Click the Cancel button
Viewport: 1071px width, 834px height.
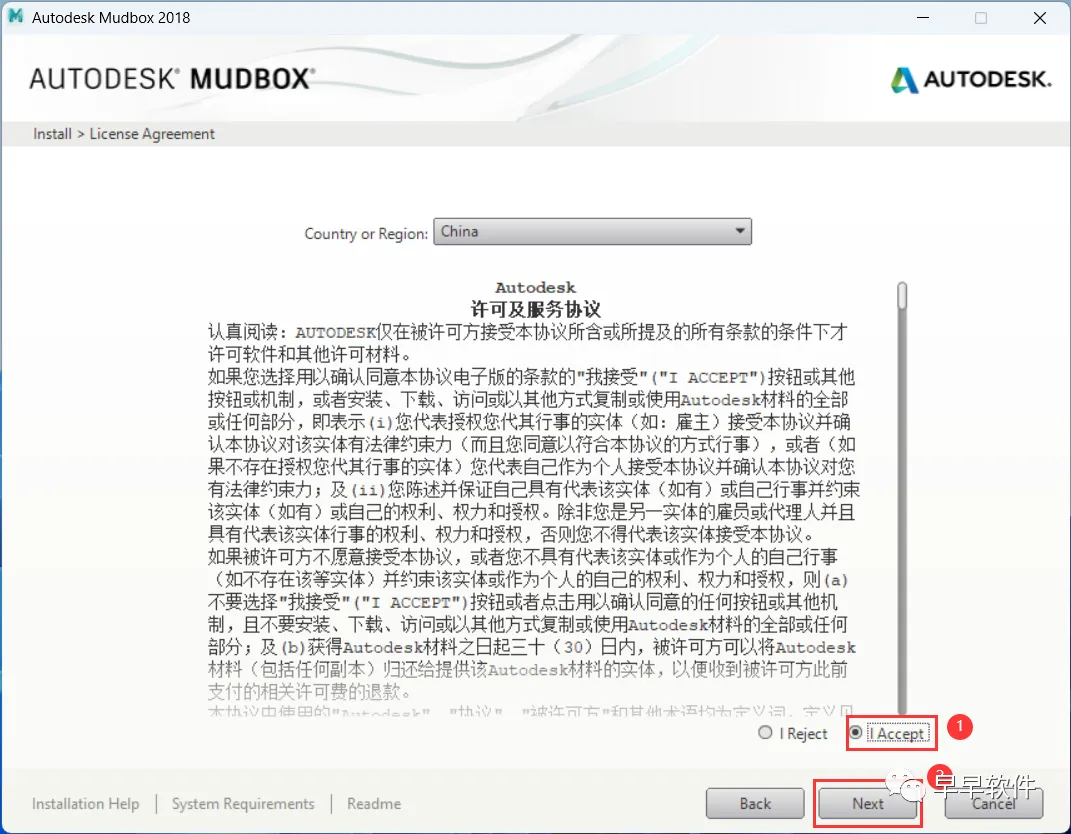click(x=993, y=804)
